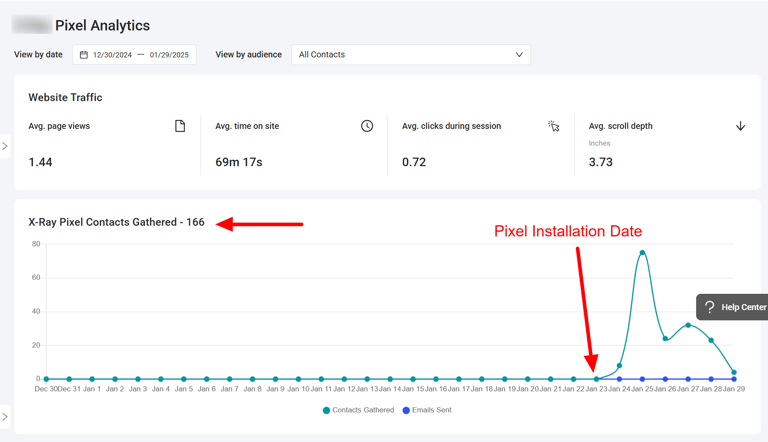Screen dimensions: 768x442
Task: Click the Jan 25 peak data point
Action: click(642, 253)
